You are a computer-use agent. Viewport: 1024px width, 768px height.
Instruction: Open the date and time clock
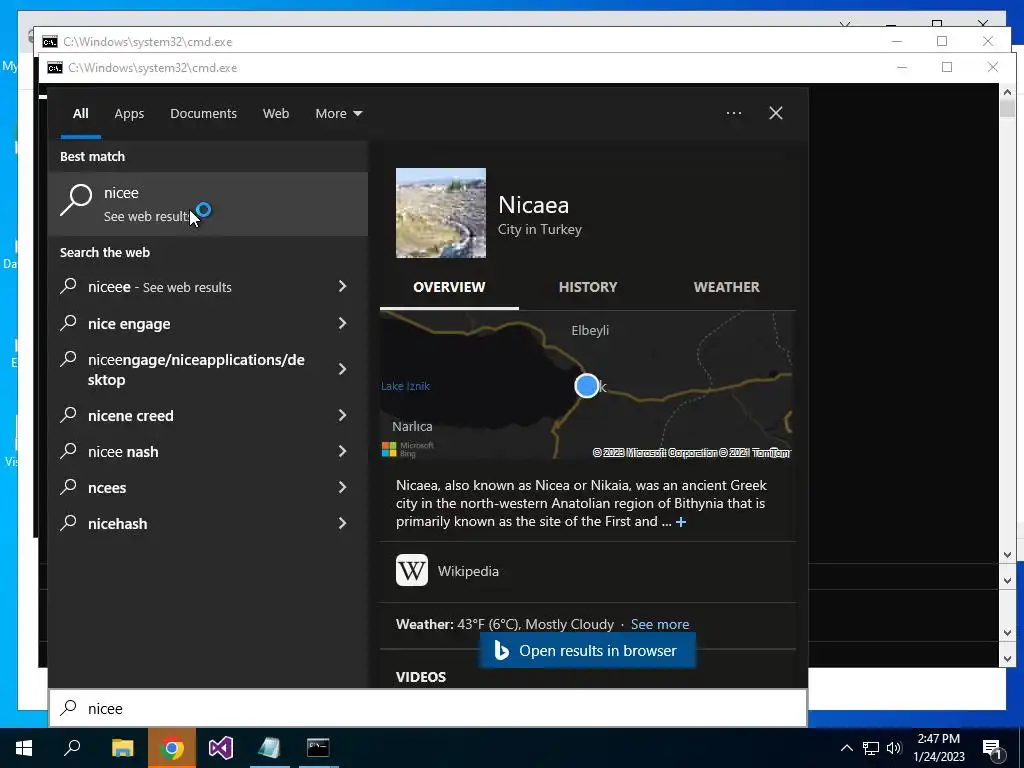click(x=938, y=748)
